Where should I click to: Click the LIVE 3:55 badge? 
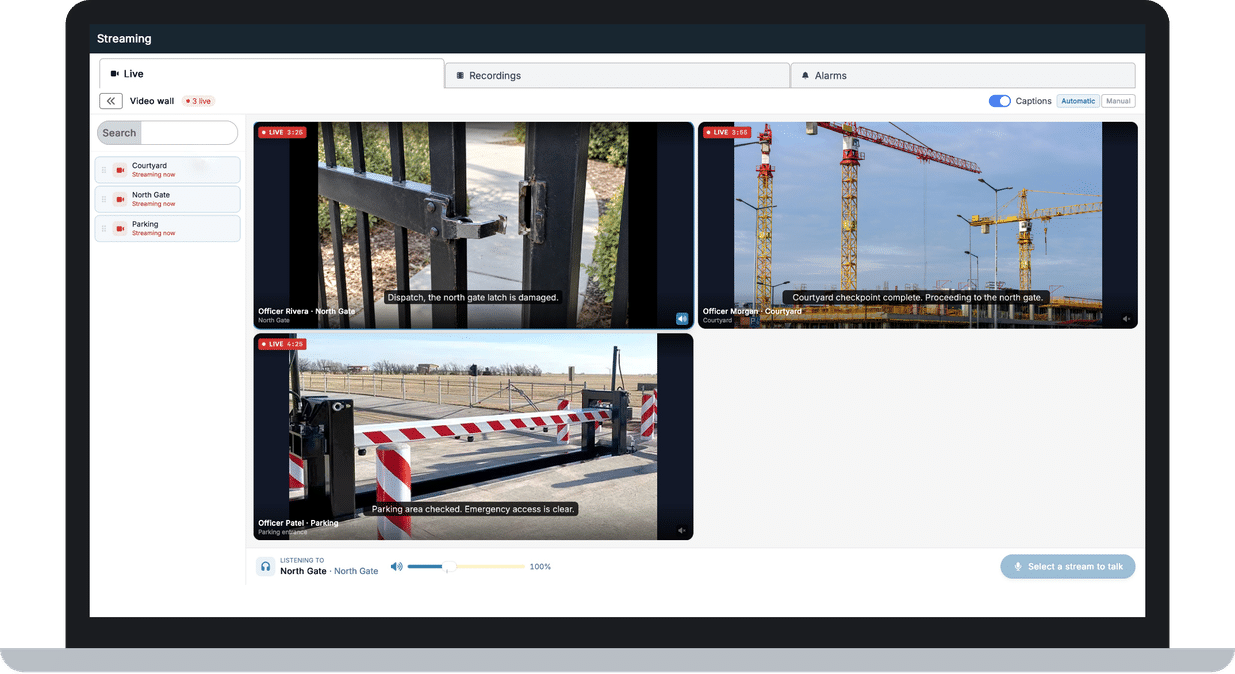(x=726, y=132)
